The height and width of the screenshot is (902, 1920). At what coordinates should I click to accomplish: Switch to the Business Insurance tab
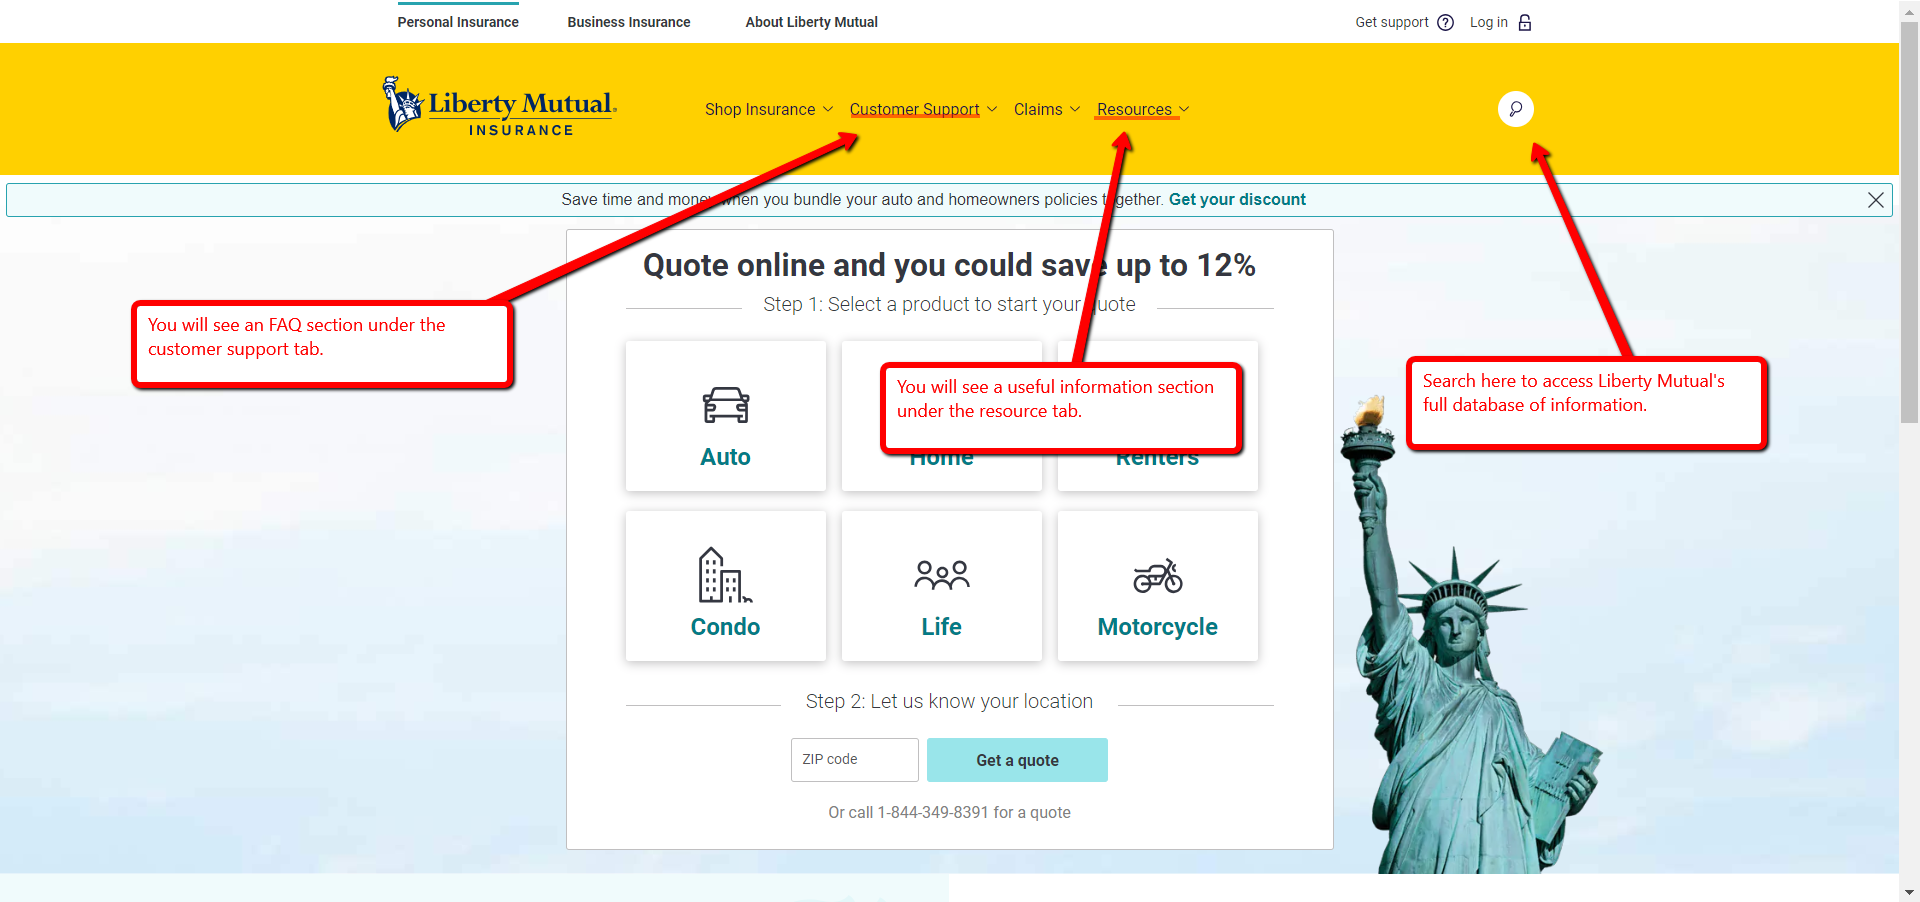629,22
